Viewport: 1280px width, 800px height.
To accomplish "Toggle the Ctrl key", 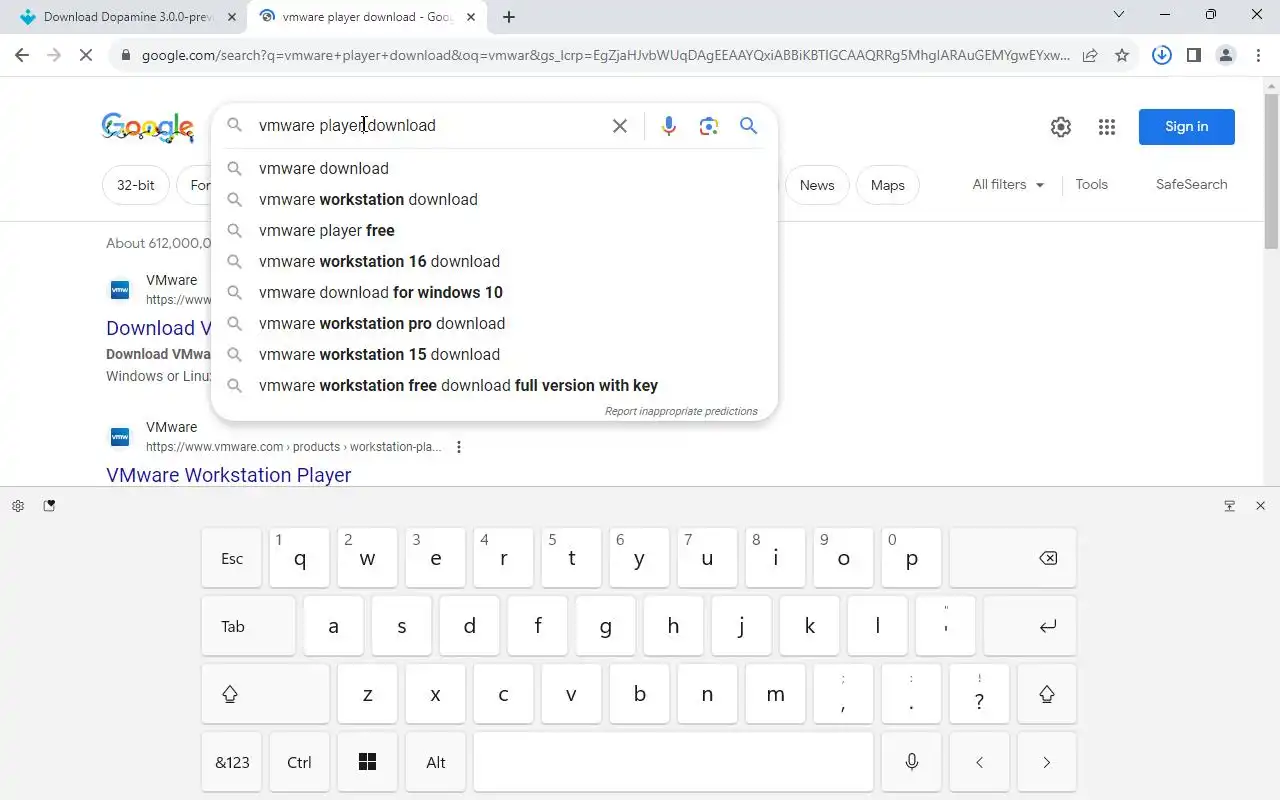I will point(300,762).
